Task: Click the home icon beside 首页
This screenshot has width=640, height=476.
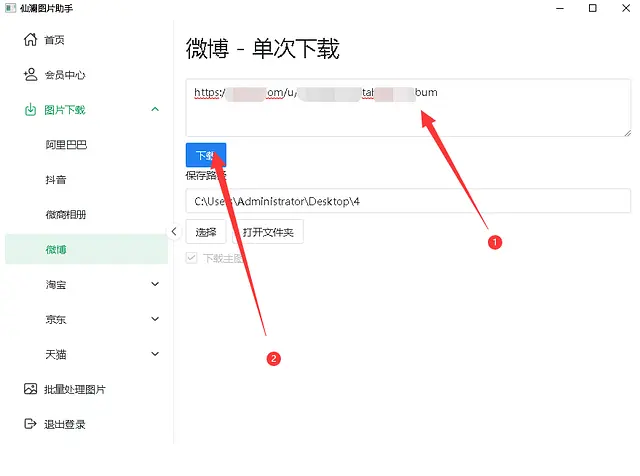Action: [31, 40]
